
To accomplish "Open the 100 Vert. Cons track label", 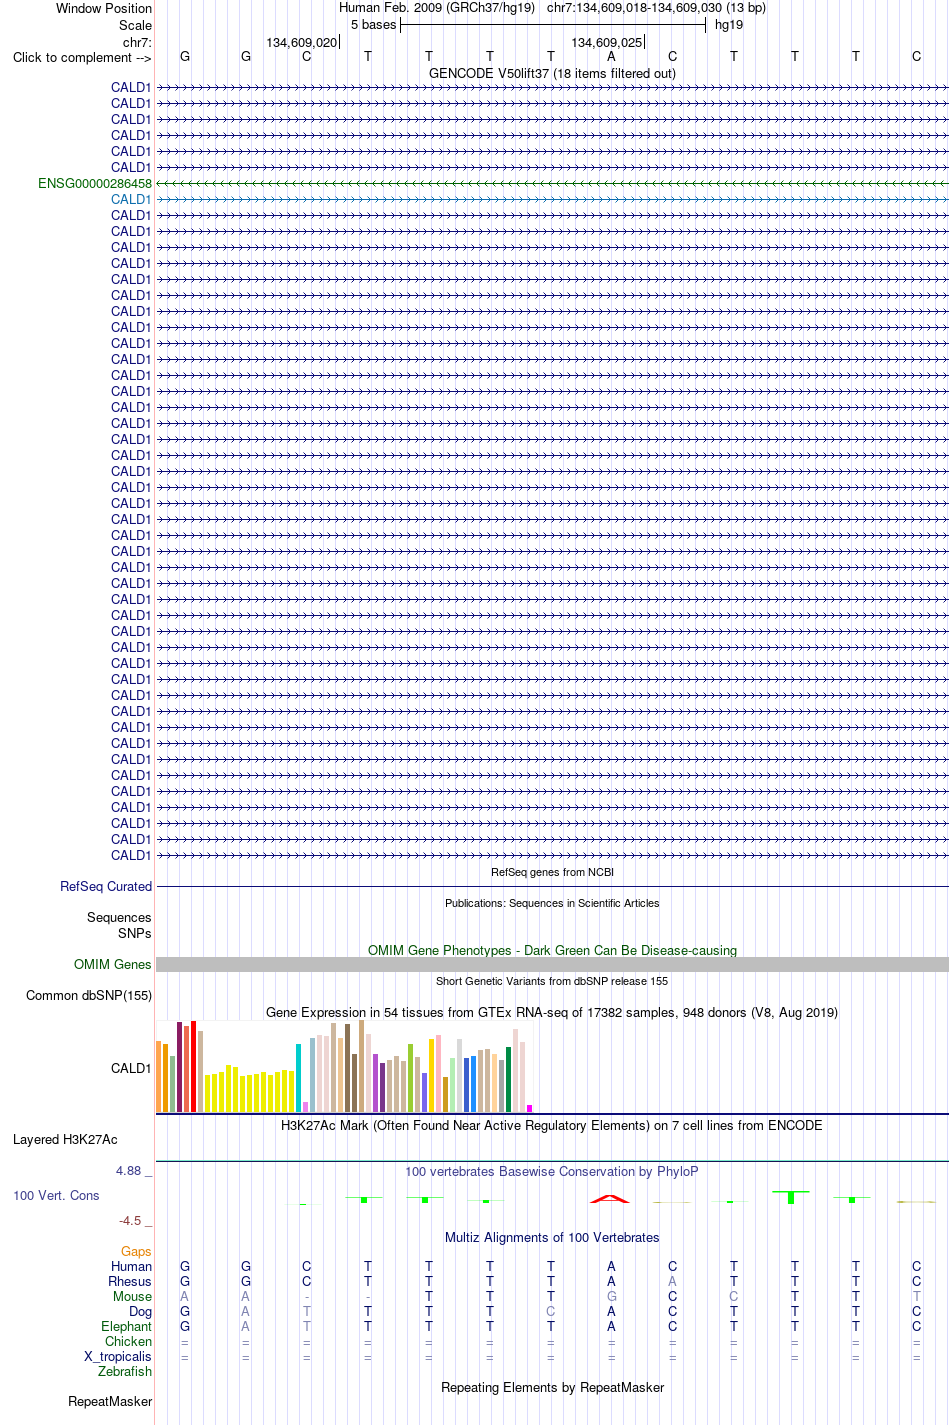I will click(56, 1195).
